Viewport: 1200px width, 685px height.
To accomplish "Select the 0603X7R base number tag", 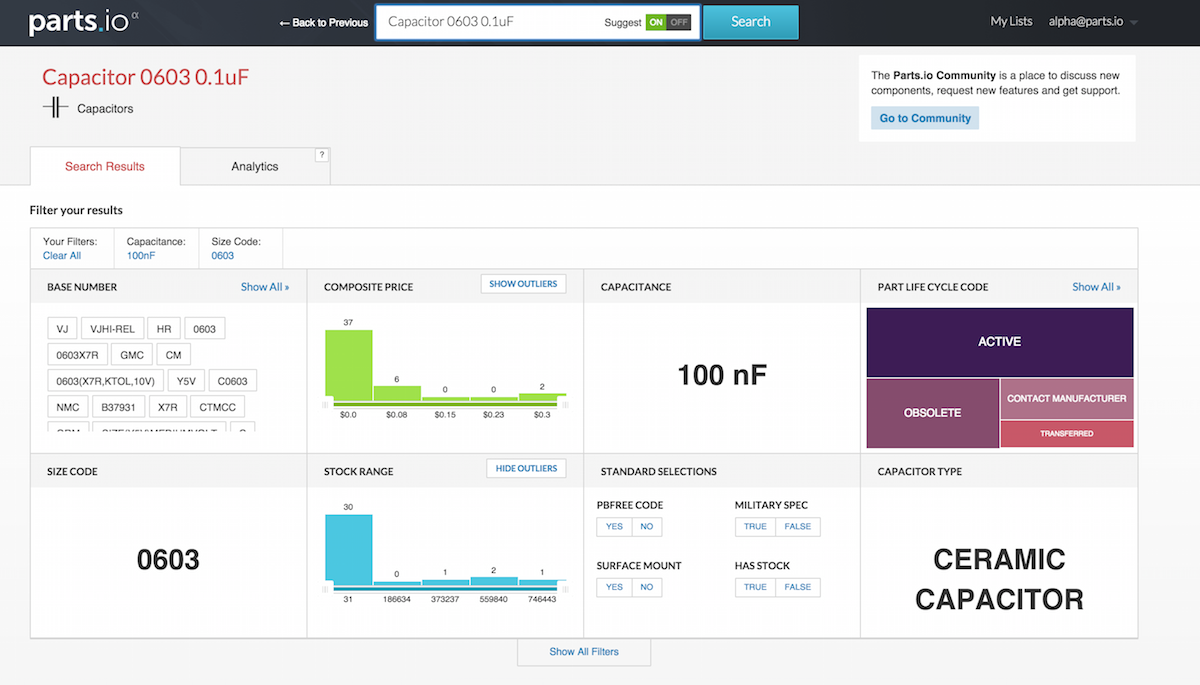I will 77,354.
